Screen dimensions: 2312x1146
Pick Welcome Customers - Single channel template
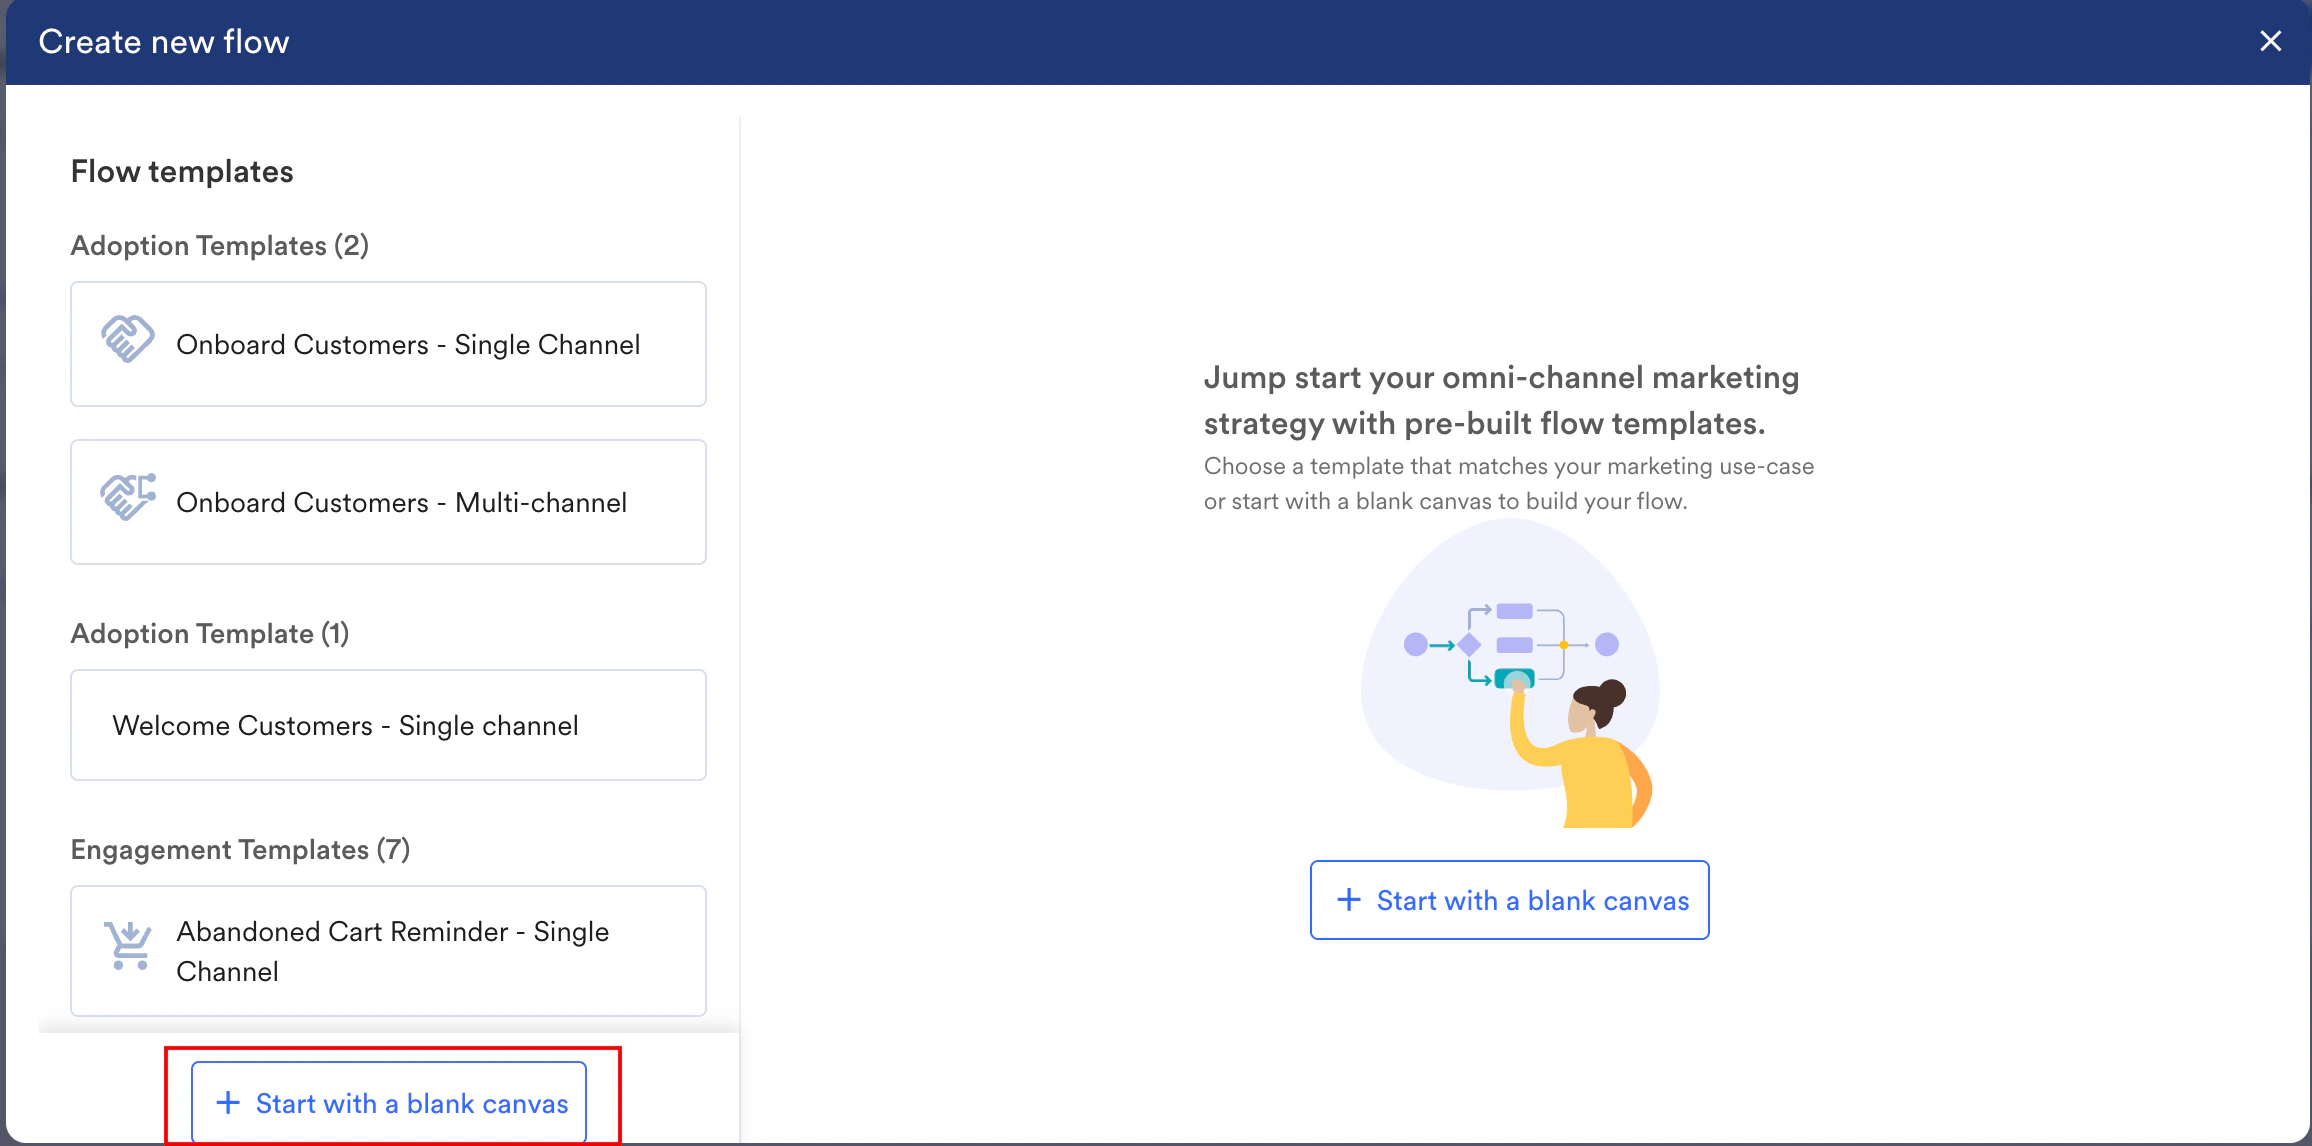pyautogui.click(x=346, y=726)
